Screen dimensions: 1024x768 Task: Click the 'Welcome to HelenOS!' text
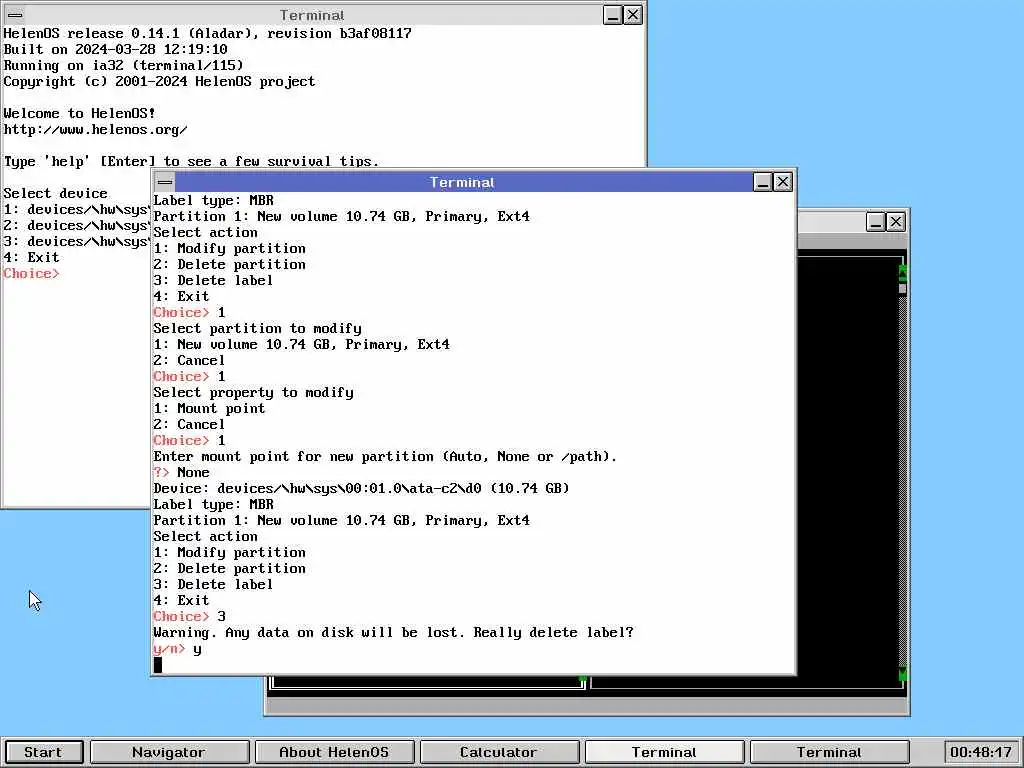(79, 114)
